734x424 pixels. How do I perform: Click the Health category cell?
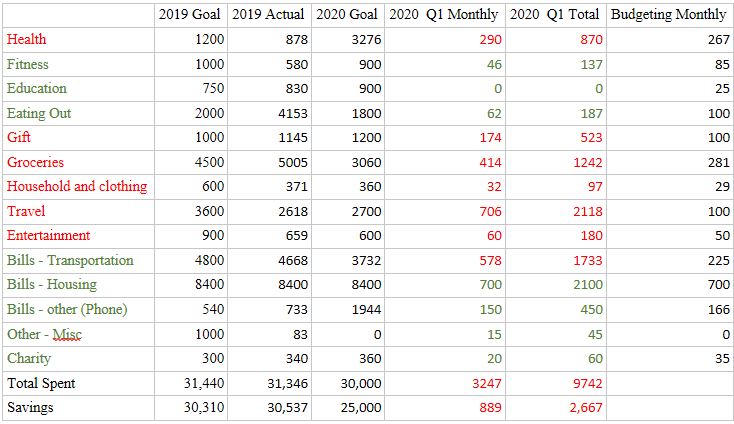(x=27, y=39)
